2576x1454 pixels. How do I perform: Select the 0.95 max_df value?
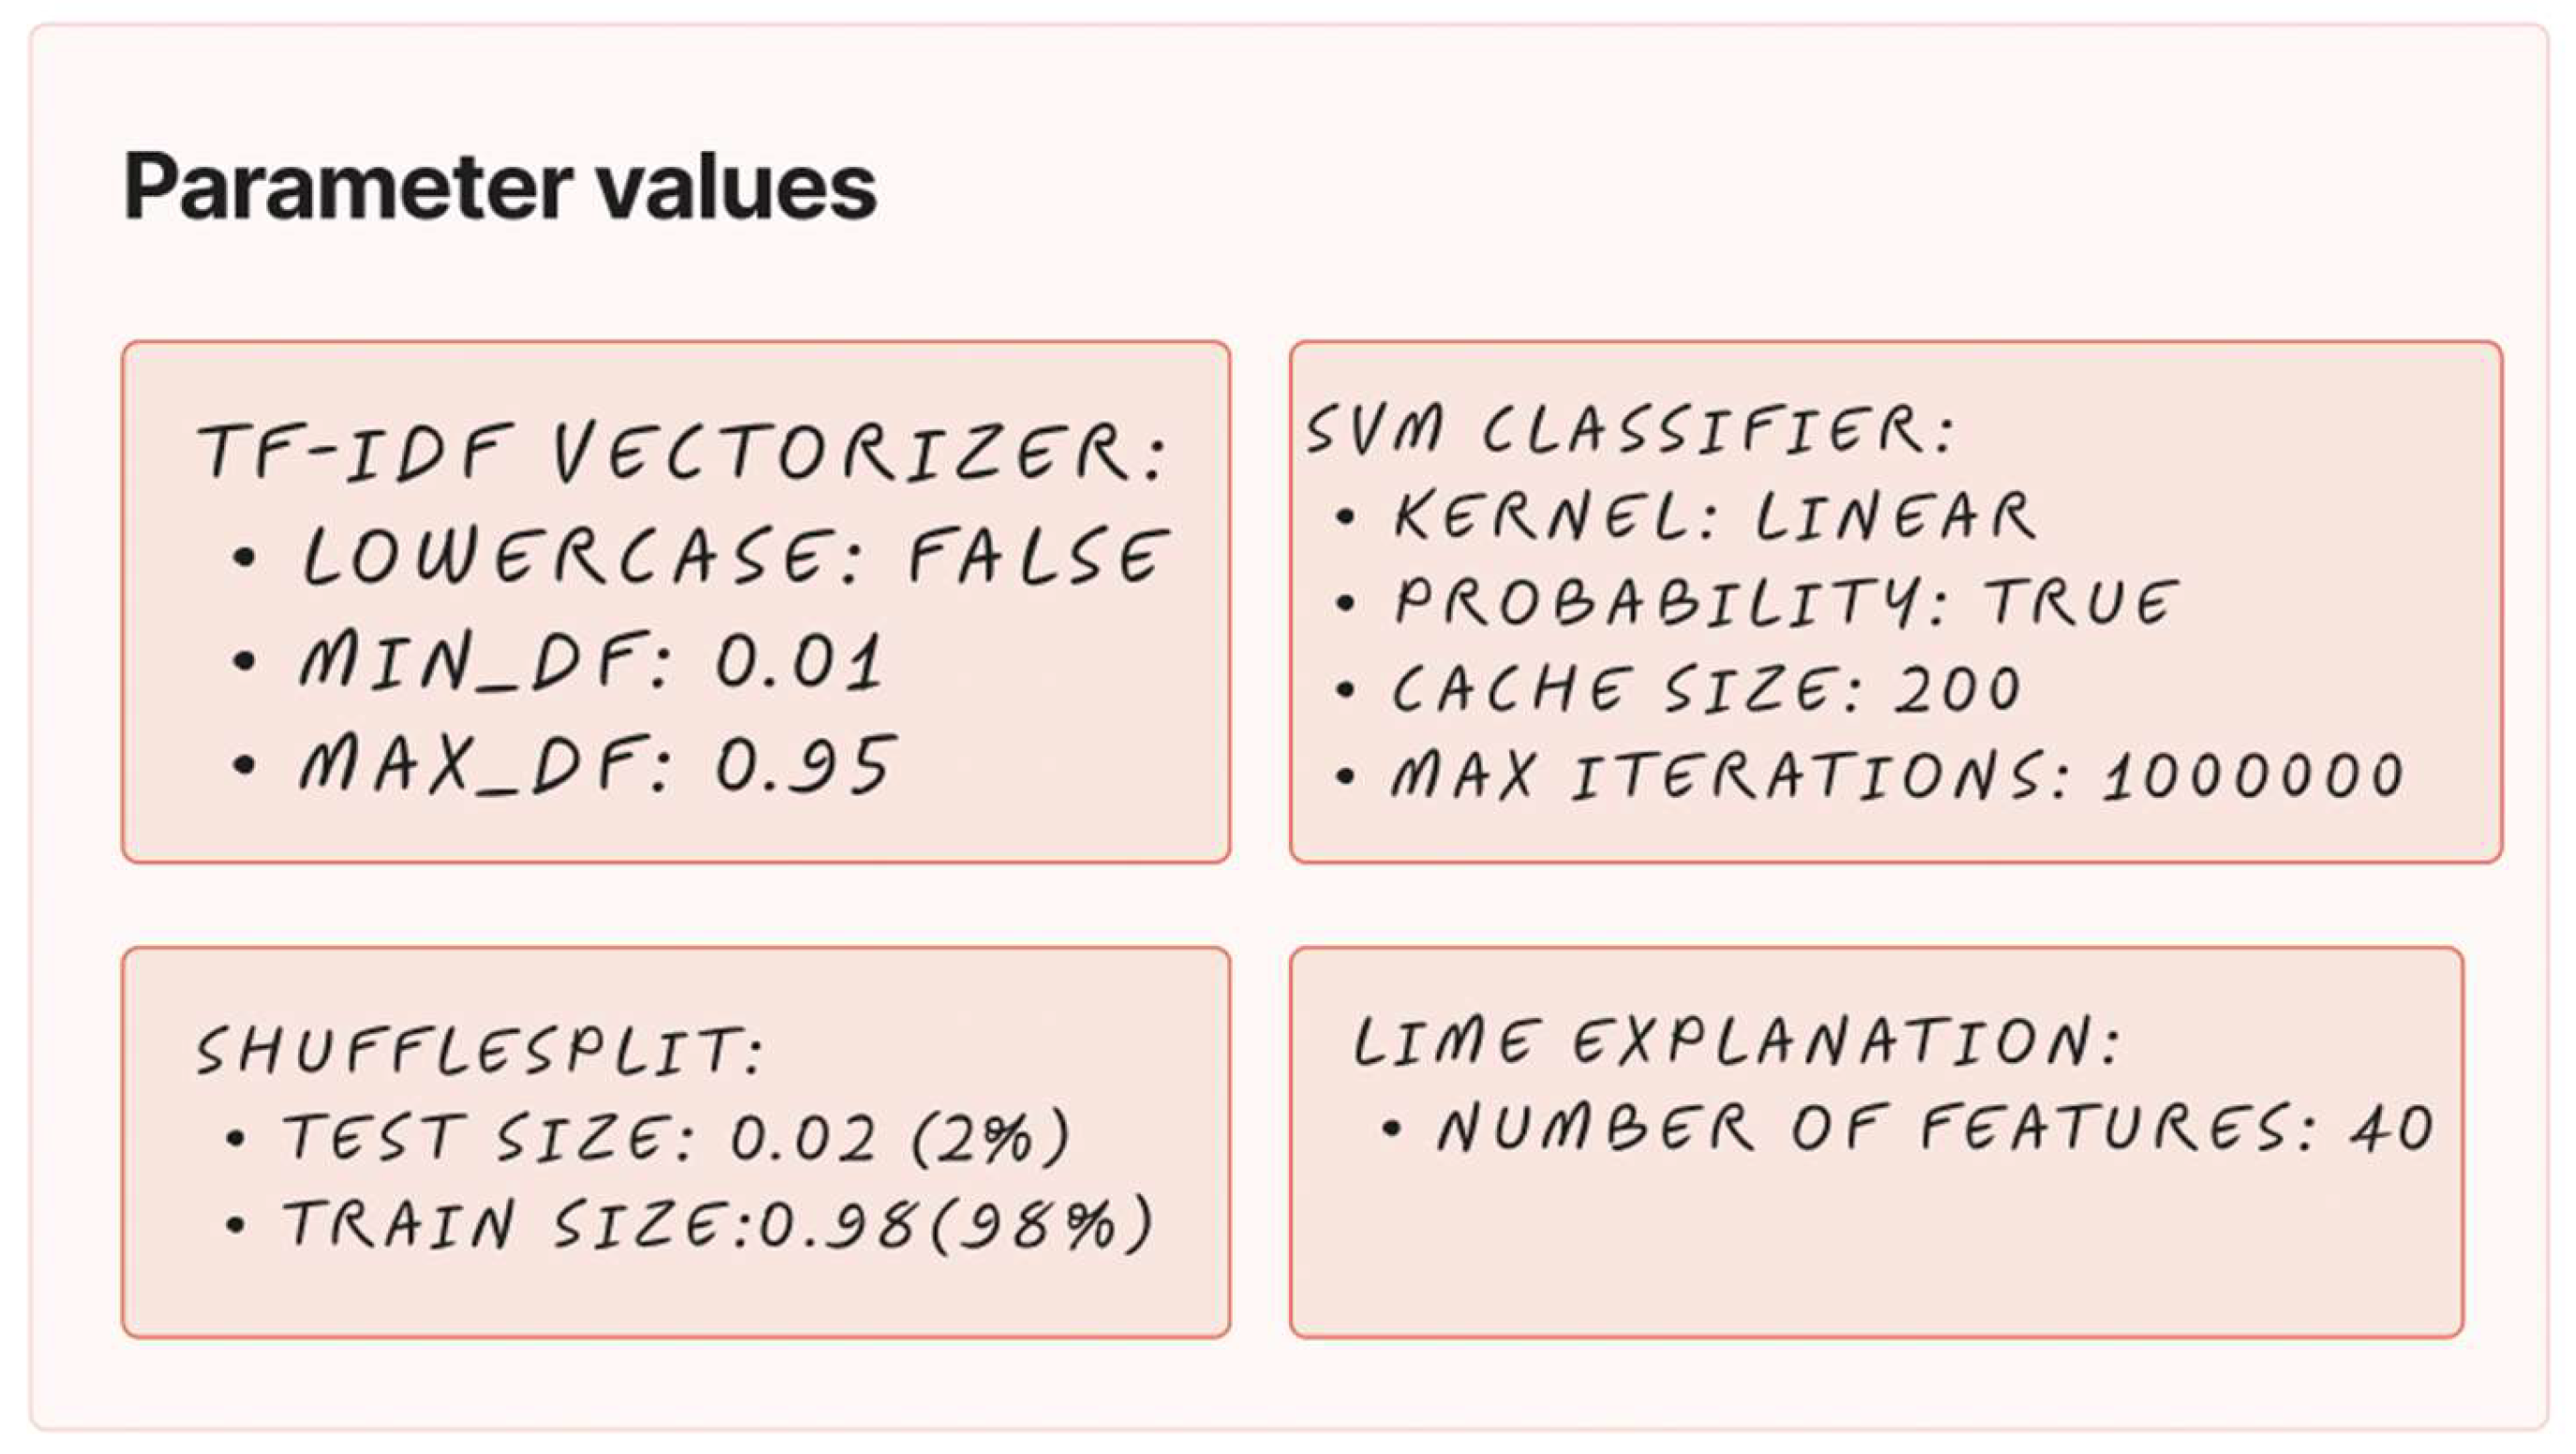[805, 765]
